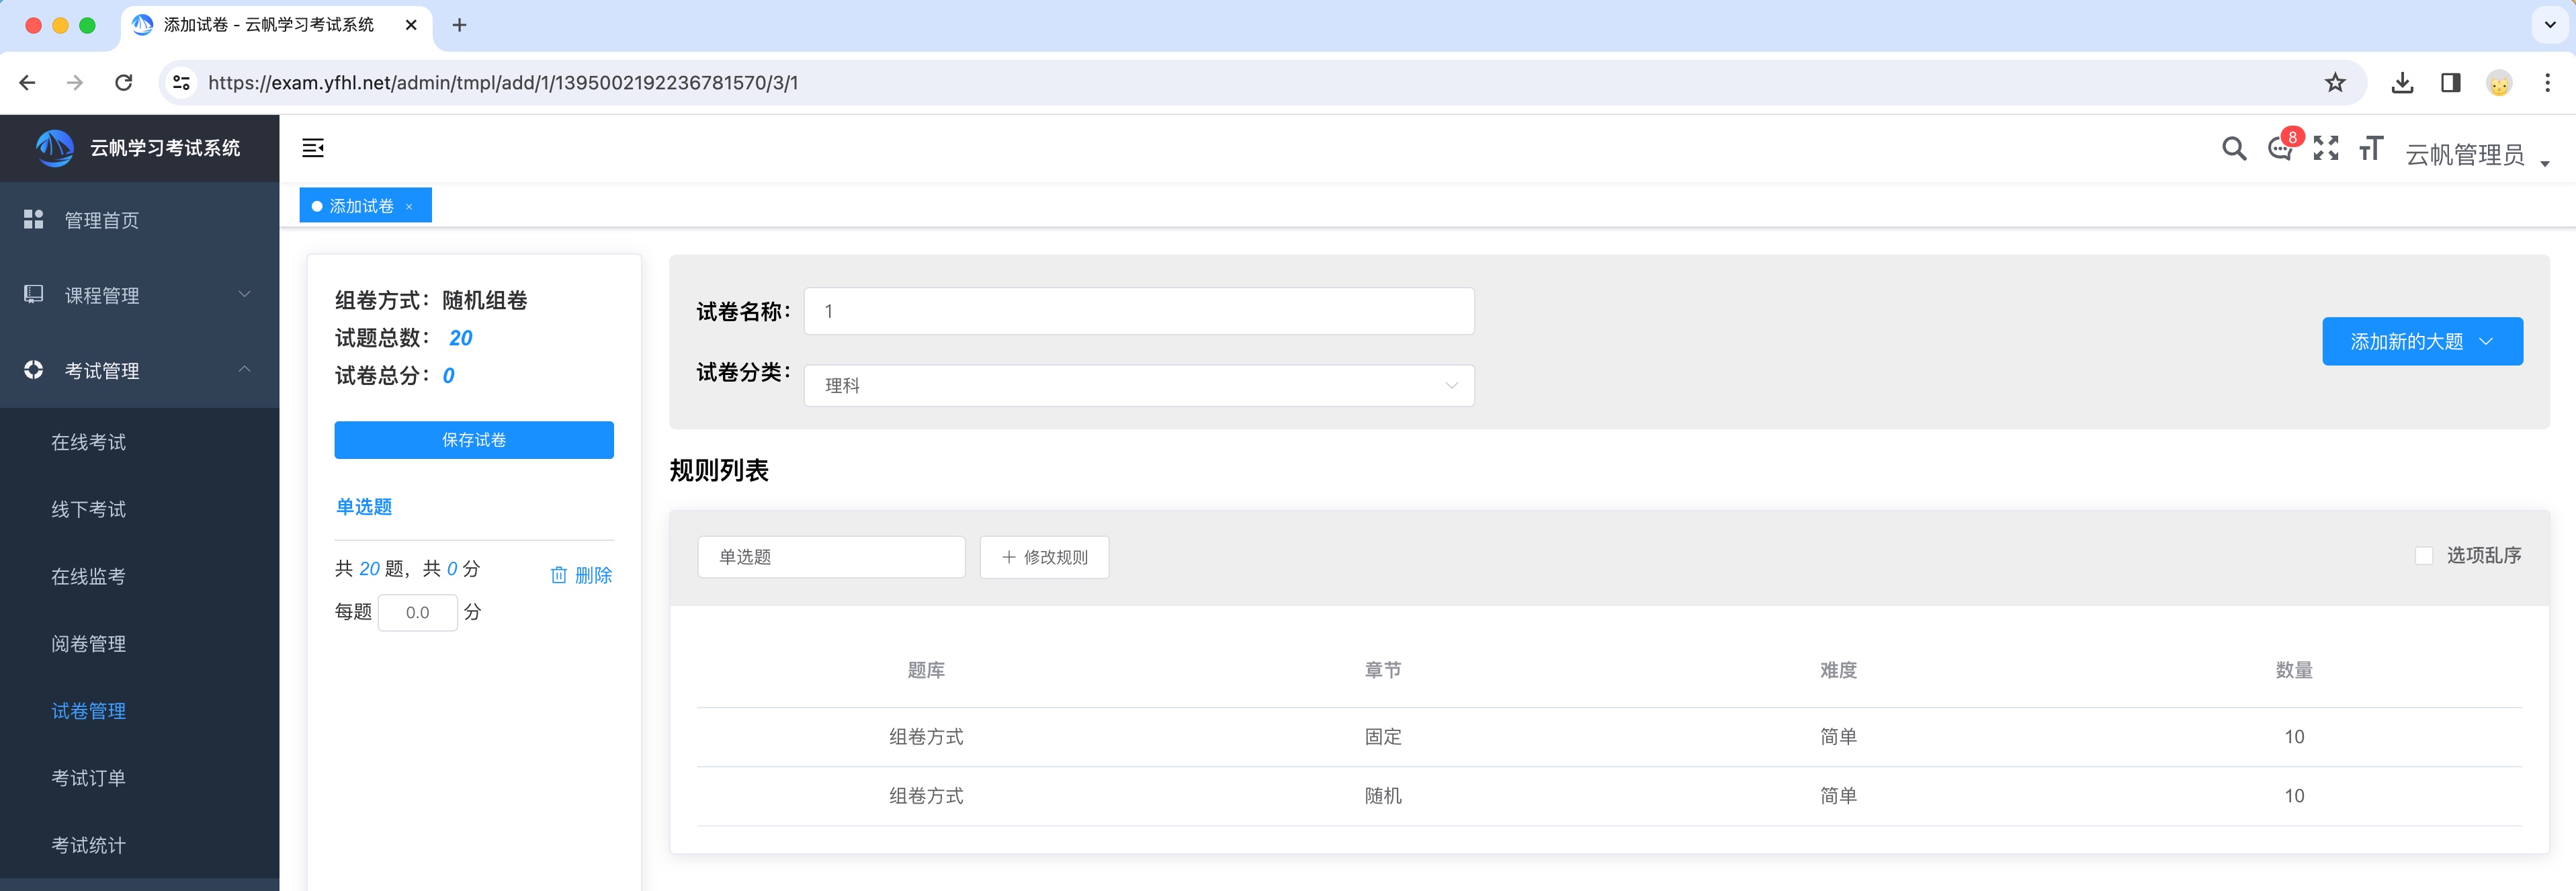Collapse the sidebar with hamburger icon

pyautogui.click(x=313, y=148)
